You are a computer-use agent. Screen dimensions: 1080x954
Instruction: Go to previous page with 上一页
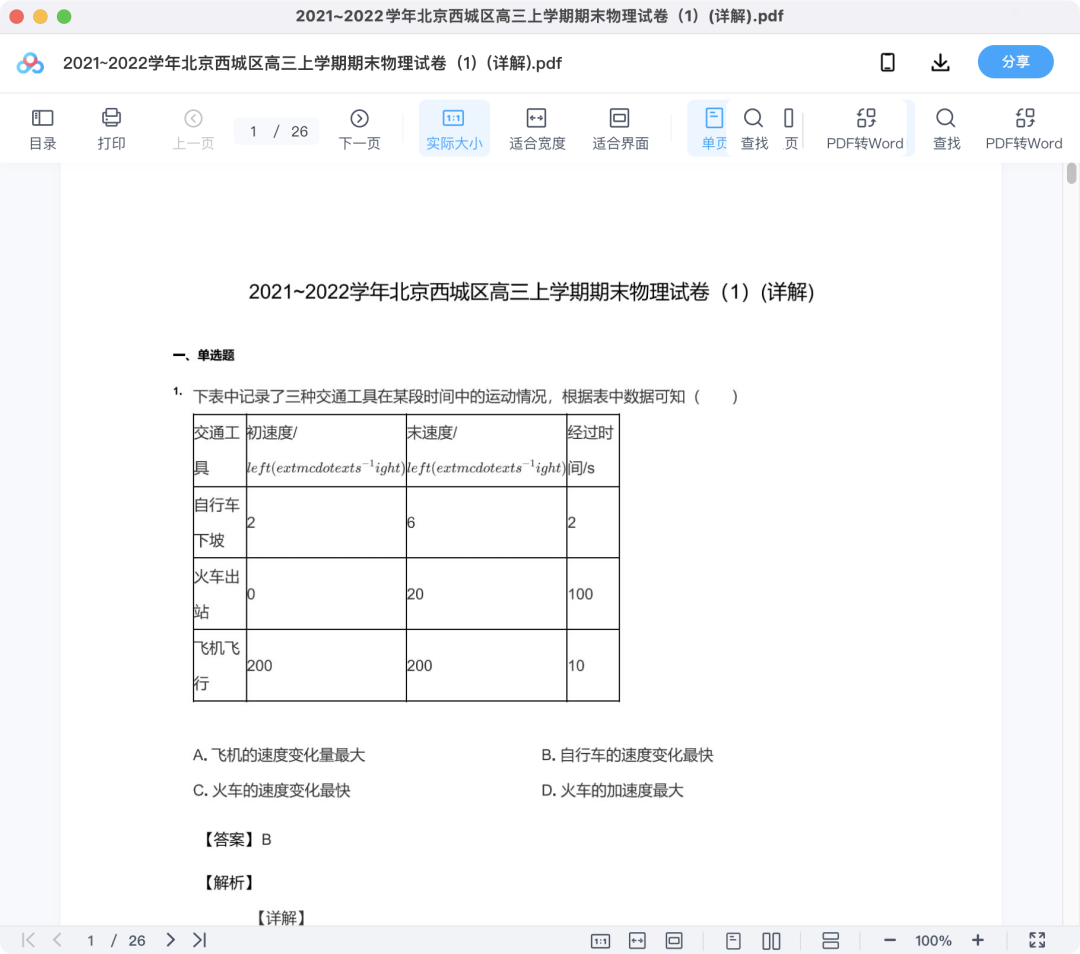[x=193, y=129]
